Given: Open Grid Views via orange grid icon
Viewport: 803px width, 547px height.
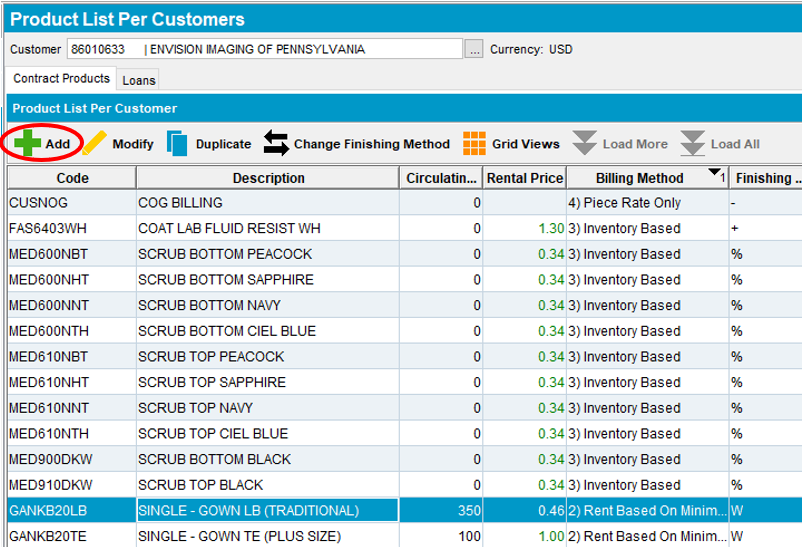Looking at the screenshot, I should pos(474,144).
